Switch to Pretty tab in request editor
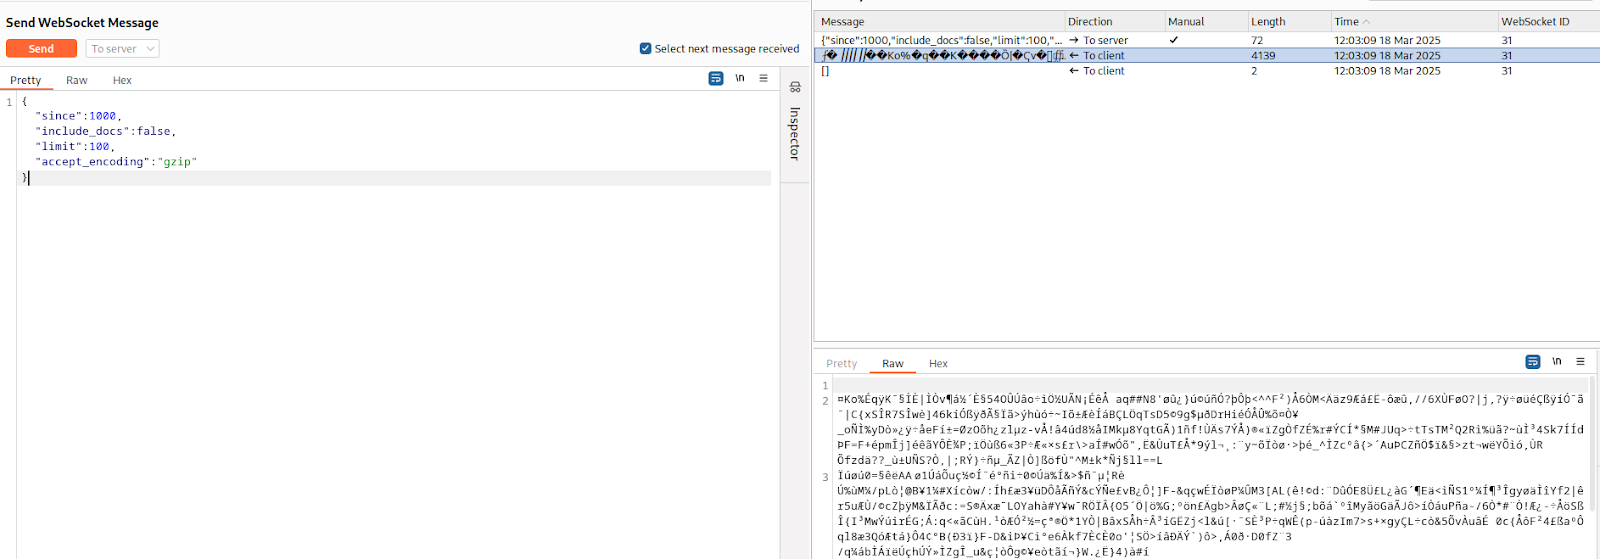1600x559 pixels. 26,80
